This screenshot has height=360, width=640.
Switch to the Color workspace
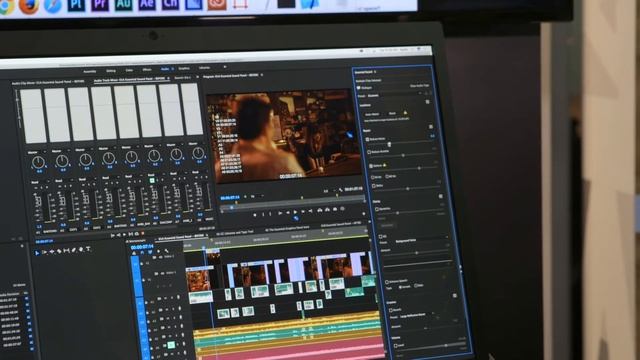(x=129, y=70)
